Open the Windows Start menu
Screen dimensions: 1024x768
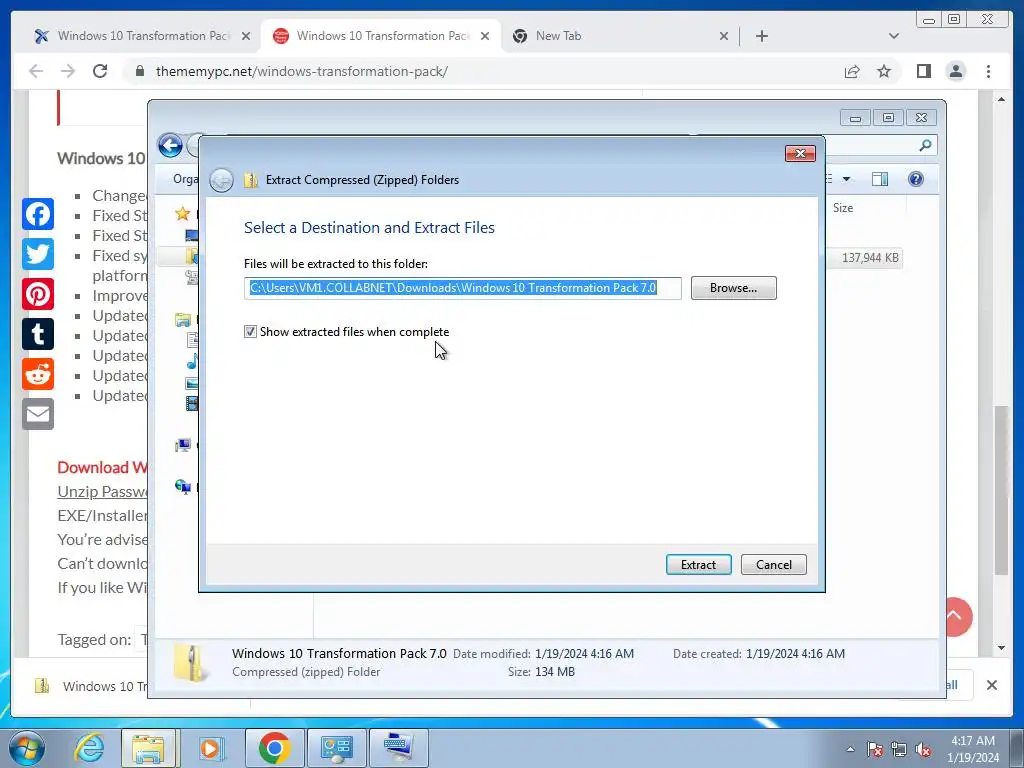(25, 748)
